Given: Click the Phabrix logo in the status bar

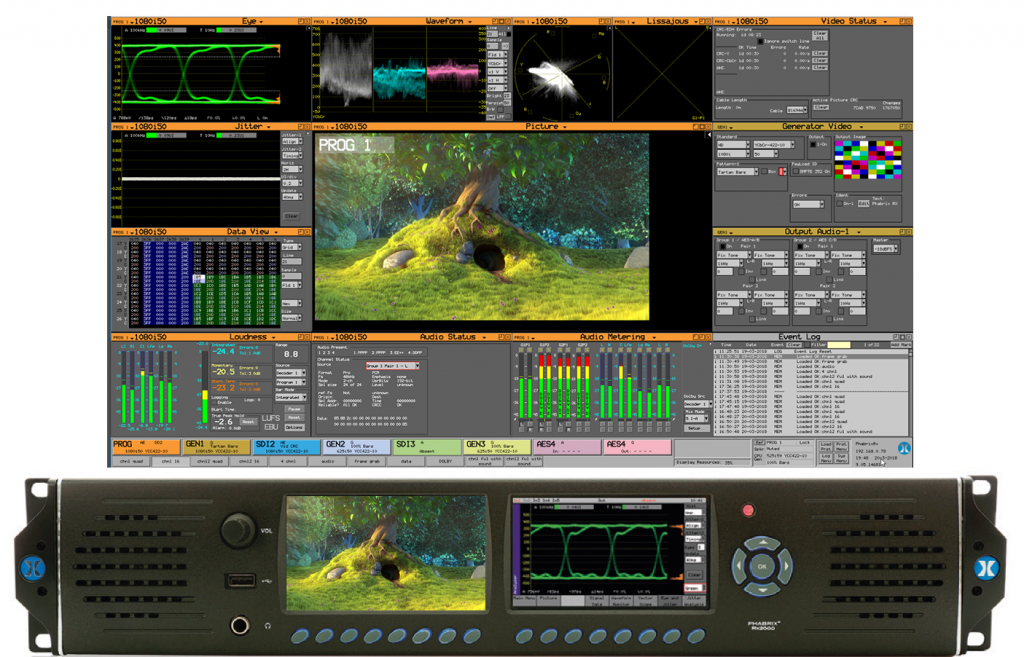Looking at the screenshot, I should tap(904, 449).
